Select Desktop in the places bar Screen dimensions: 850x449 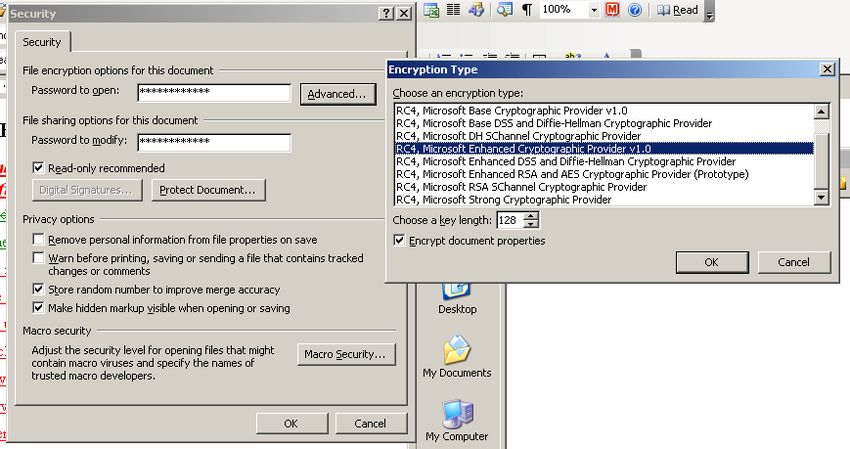(x=457, y=298)
